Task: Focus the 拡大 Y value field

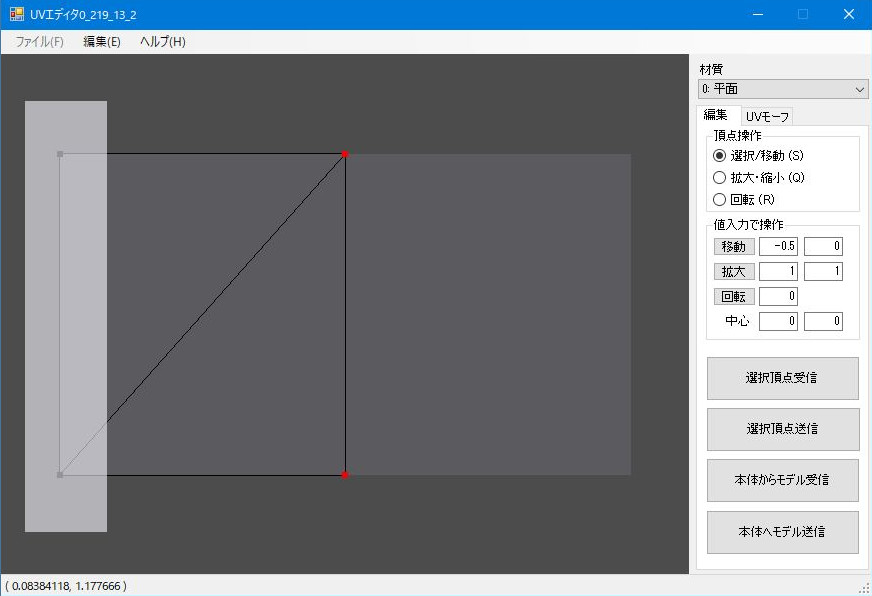Action: pos(823,271)
